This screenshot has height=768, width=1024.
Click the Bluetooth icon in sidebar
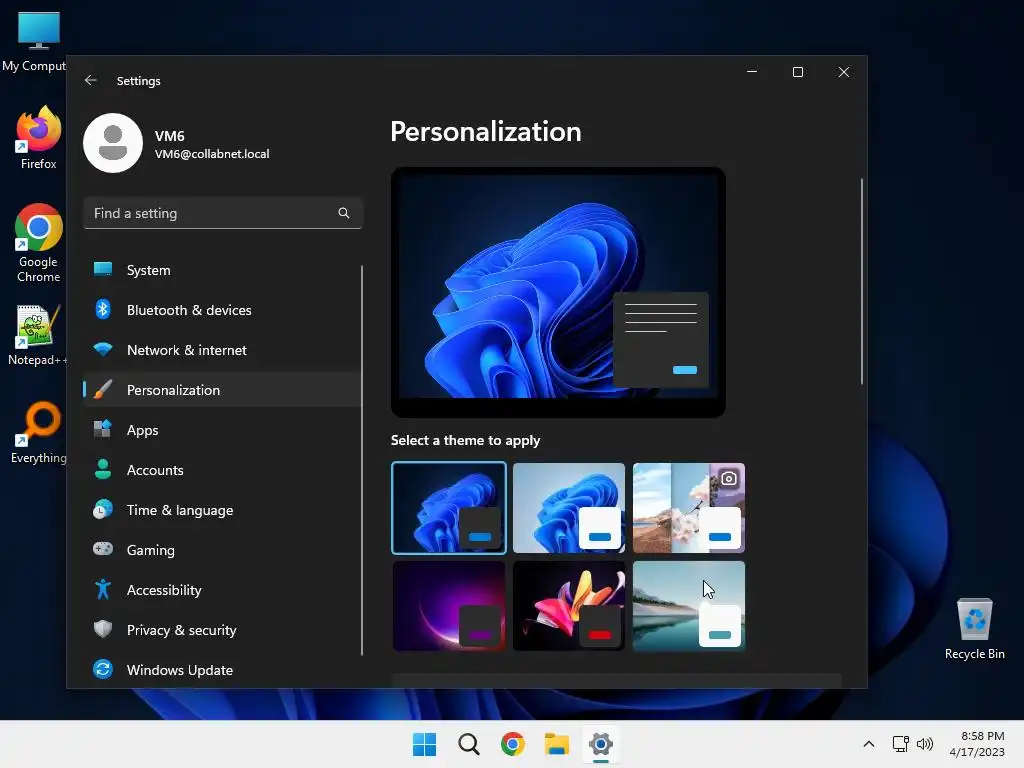103,309
